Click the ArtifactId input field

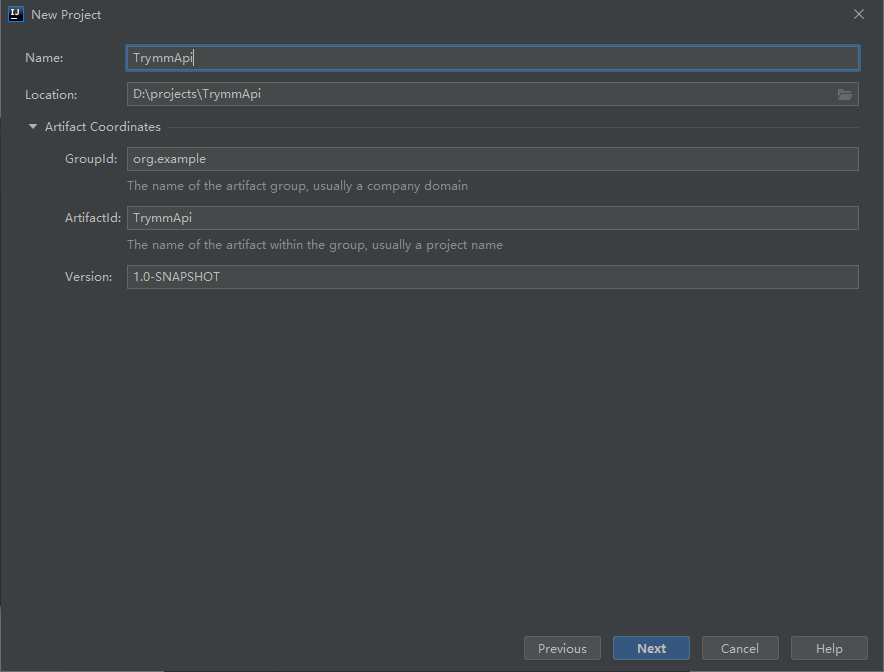click(492, 218)
